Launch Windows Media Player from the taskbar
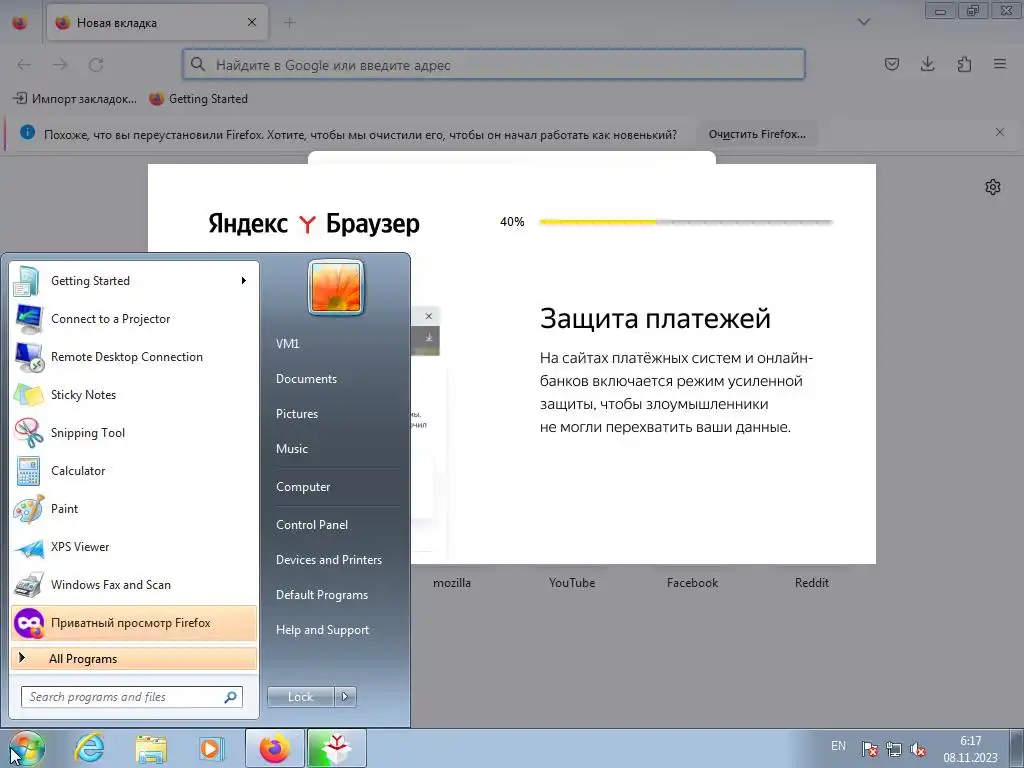The height and width of the screenshot is (768, 1024). pyautogui.click(x=212, y=748)
